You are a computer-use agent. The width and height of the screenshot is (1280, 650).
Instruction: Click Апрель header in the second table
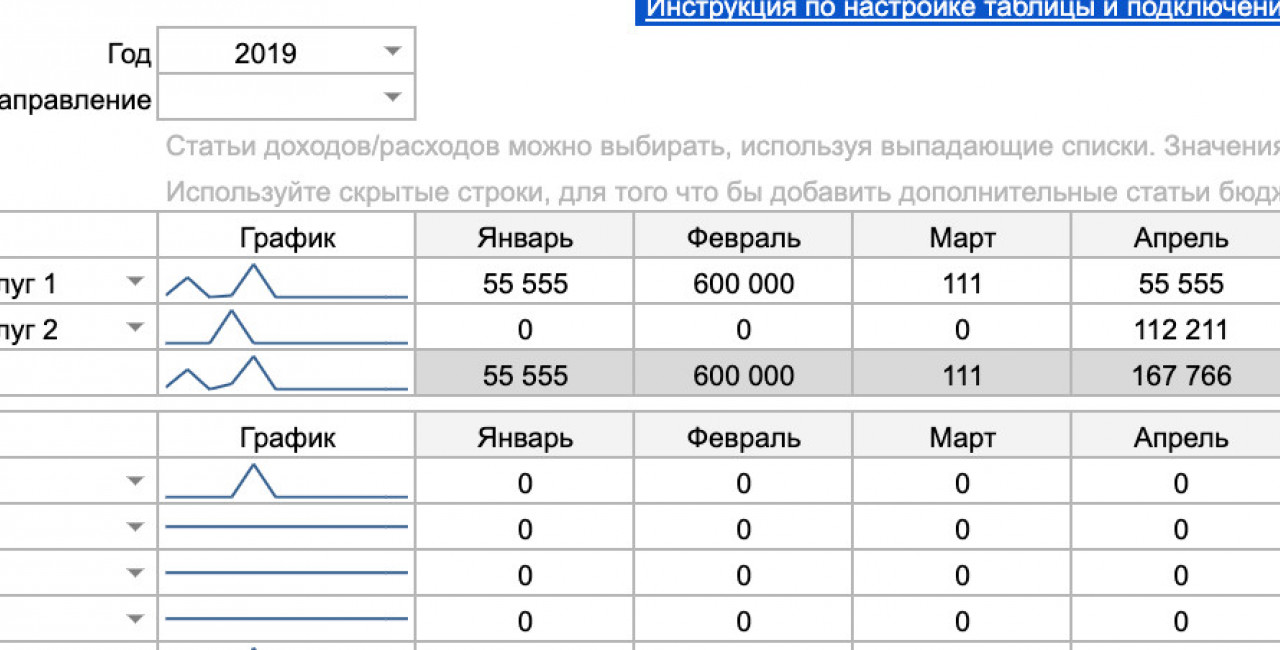point(1180,438)
